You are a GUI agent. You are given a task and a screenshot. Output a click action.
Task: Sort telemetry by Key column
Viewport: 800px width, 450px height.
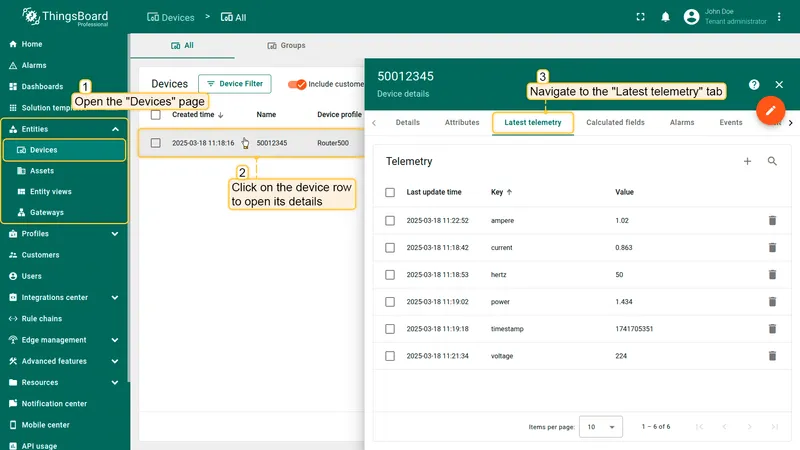501,192
